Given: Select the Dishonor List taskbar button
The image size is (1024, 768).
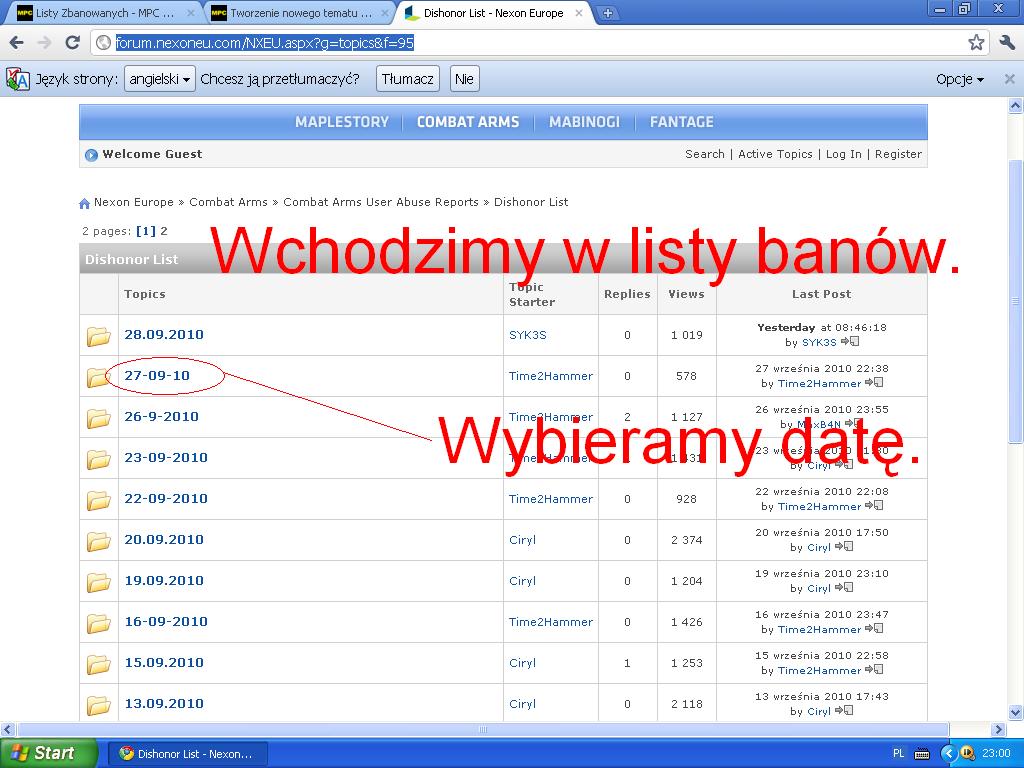Looking at the screenshot, I should coord(187,754).
